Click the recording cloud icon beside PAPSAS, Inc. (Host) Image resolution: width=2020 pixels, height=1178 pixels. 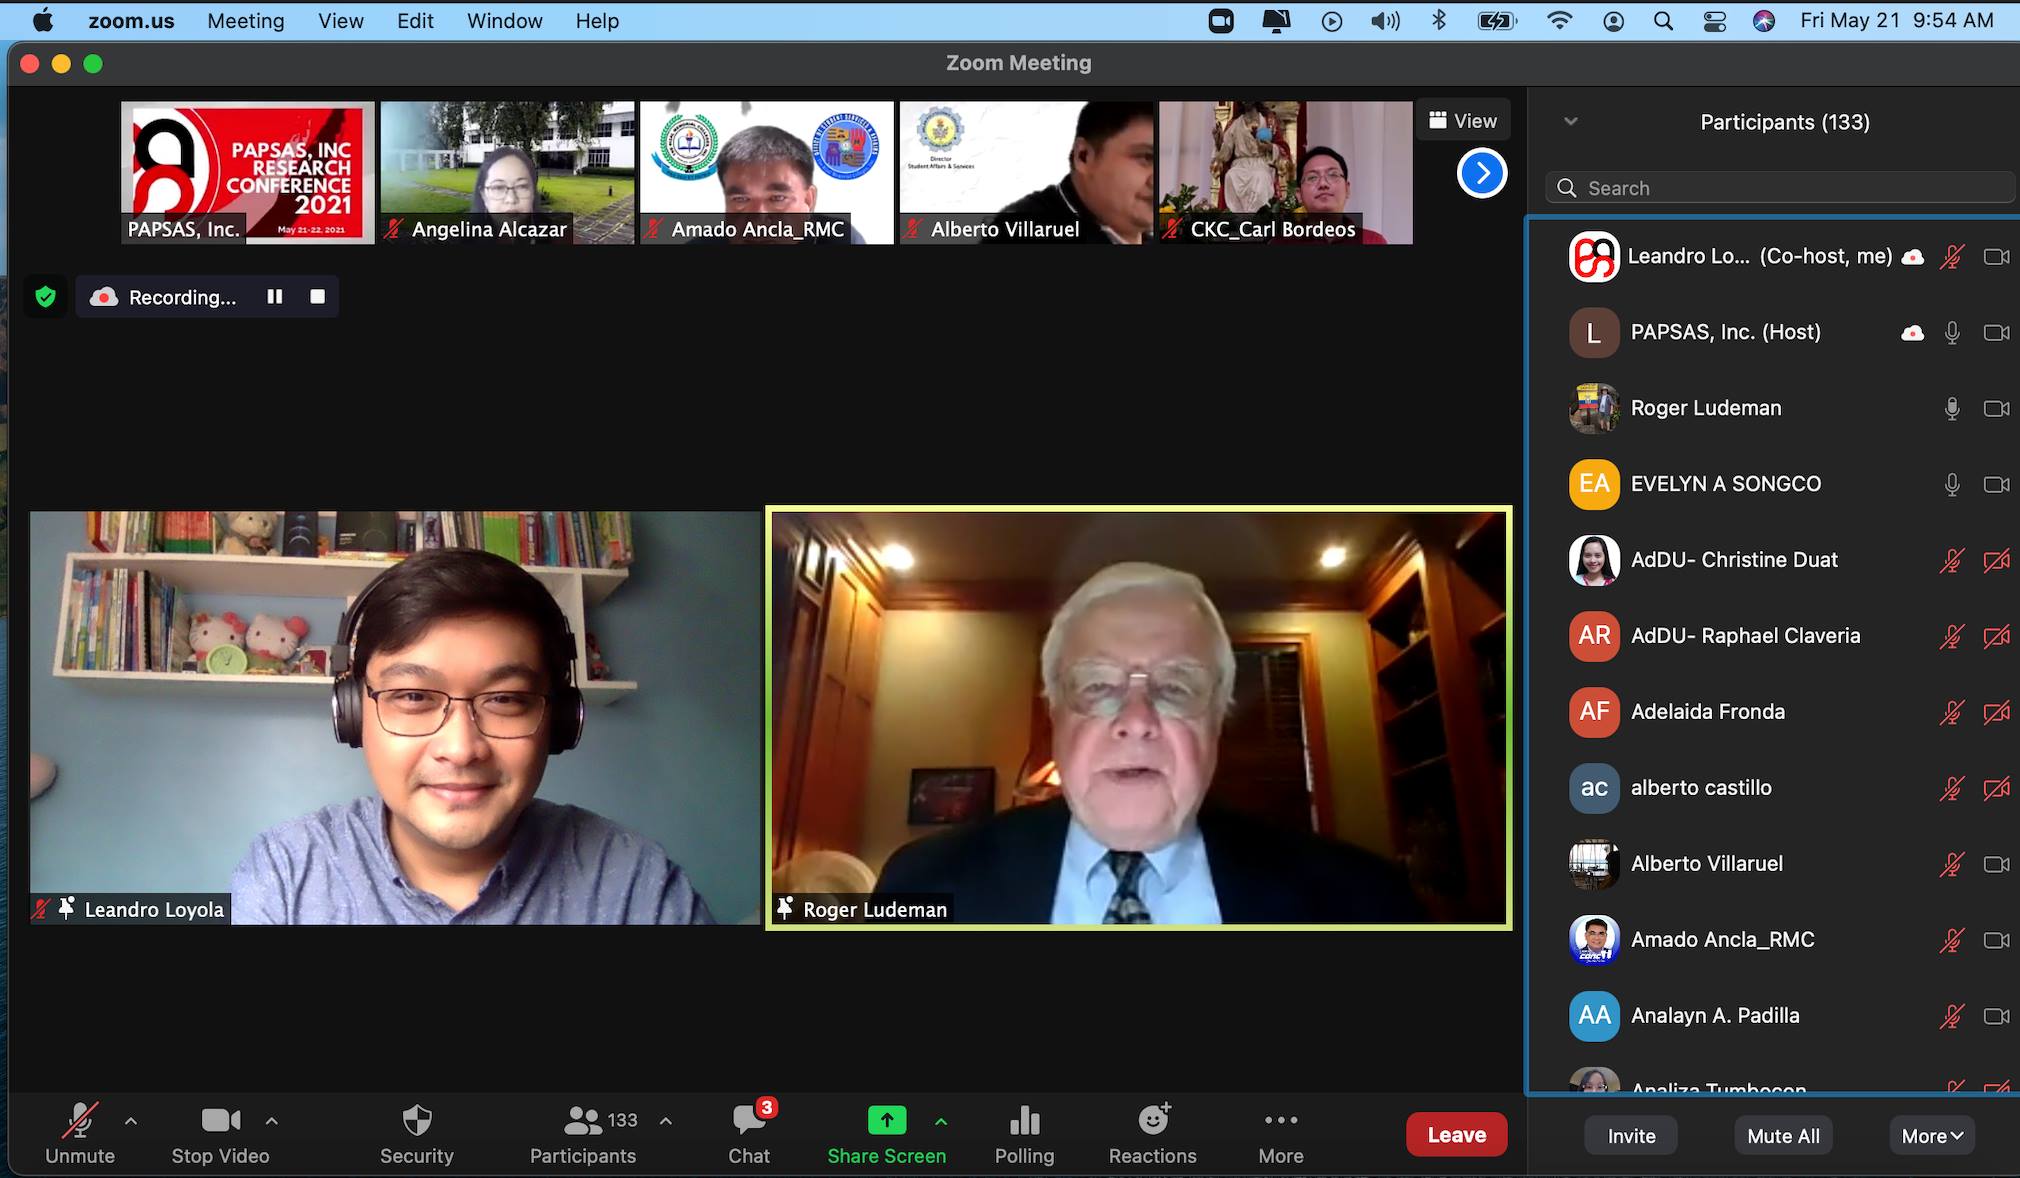(x=1912, y=333)
